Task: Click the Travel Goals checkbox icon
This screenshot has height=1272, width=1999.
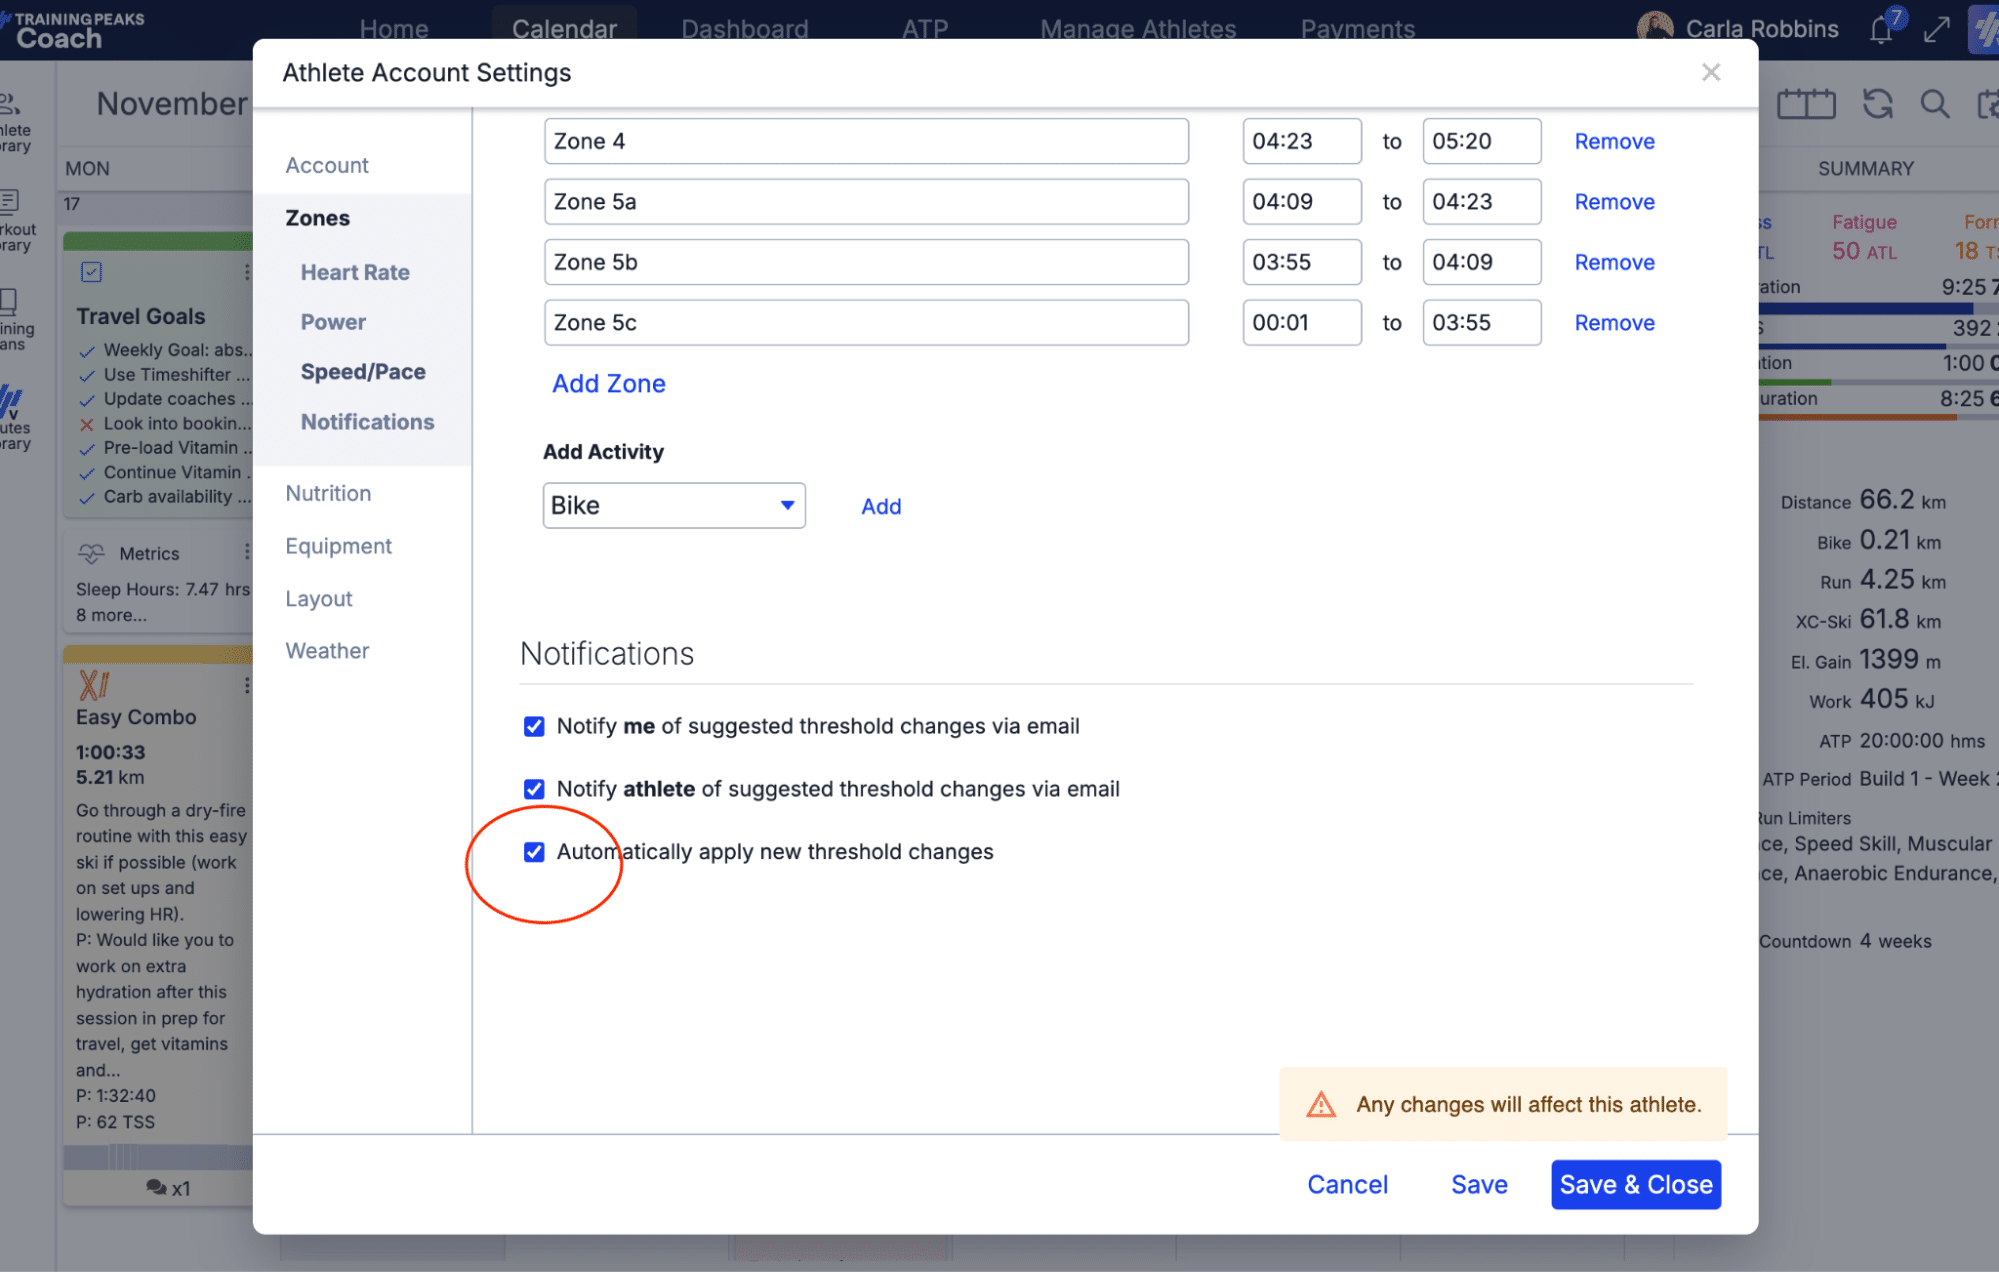Action: pos(91,272)
